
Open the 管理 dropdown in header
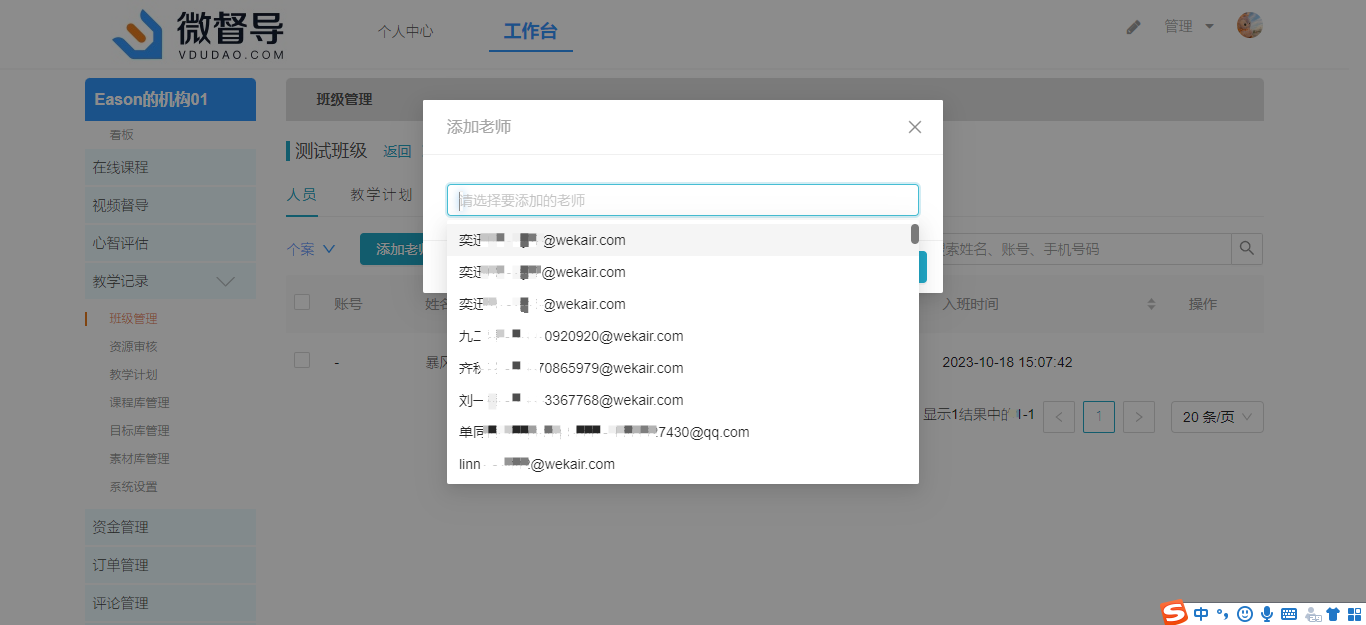click(1189, 26)
